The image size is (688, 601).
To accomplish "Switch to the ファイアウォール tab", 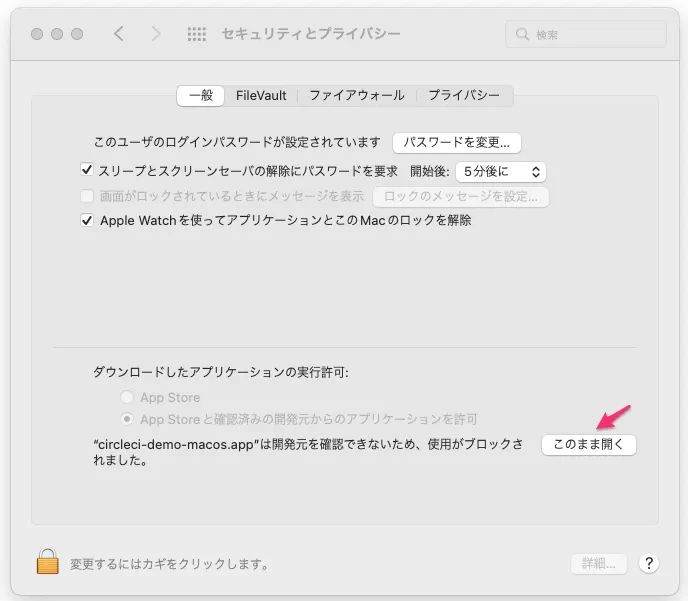I will 357,95.
